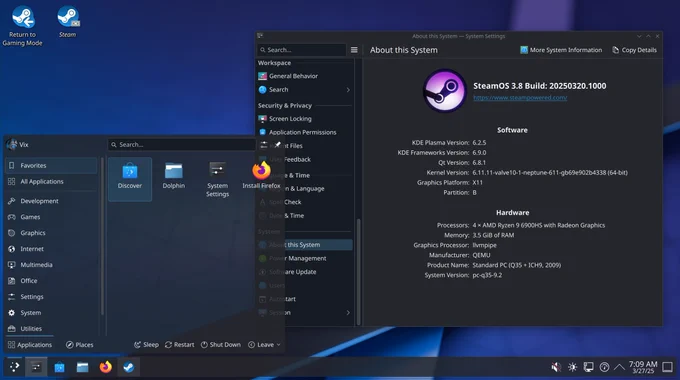Click the muted volume tray icon
This screenshot has width=680, height=380.
coord(556,367)
